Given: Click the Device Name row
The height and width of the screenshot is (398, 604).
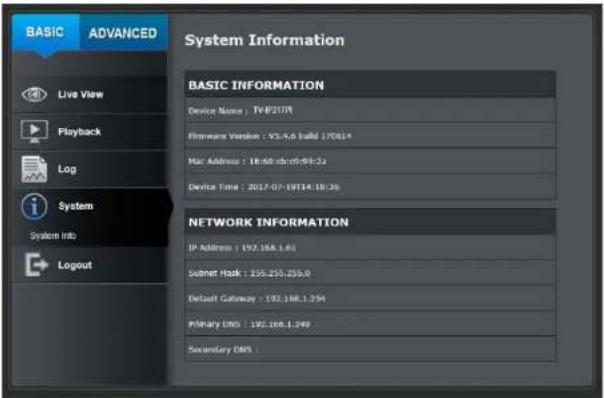Looking at the screenshot, I should 370,111.
